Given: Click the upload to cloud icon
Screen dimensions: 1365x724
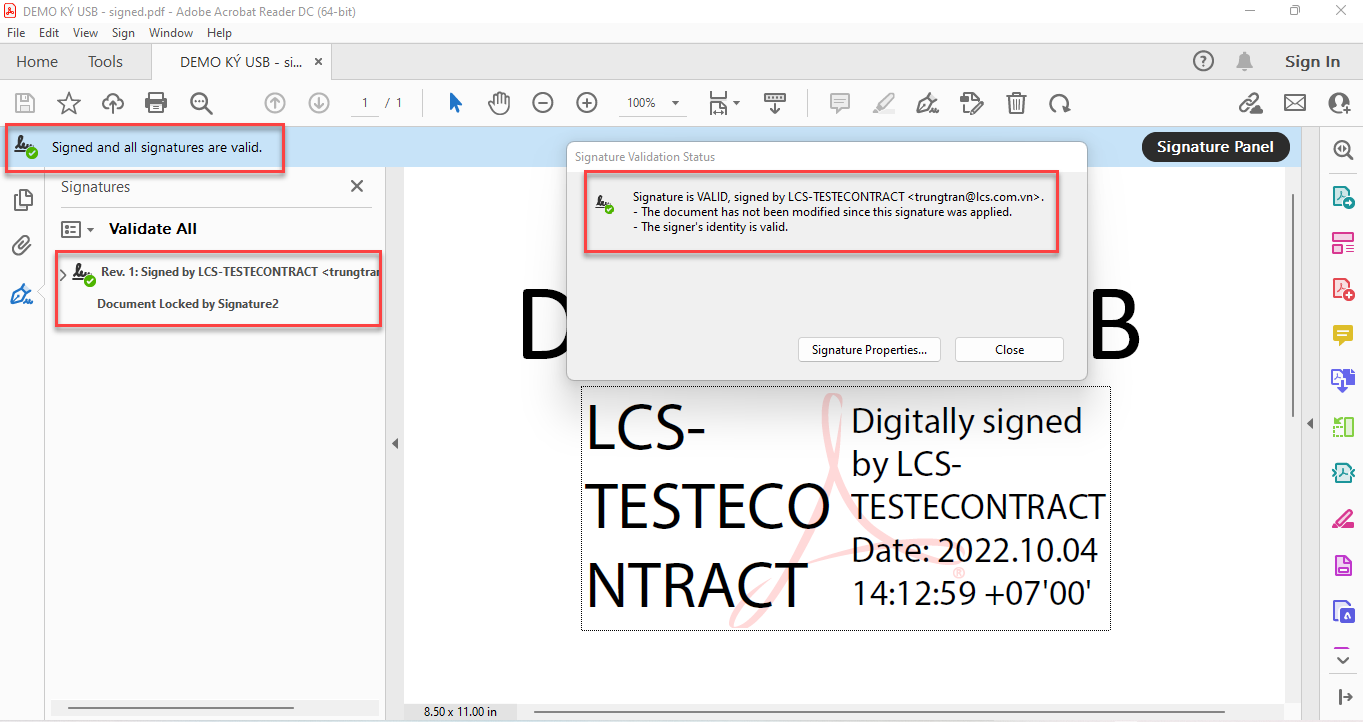Looking at the screenshot, I should coord(113,103).
